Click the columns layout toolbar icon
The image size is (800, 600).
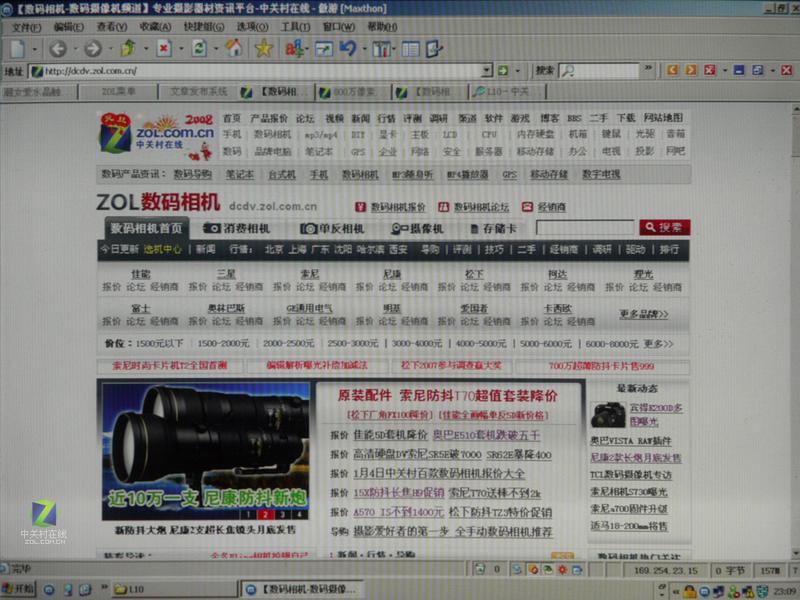click(x=381, y=49)
